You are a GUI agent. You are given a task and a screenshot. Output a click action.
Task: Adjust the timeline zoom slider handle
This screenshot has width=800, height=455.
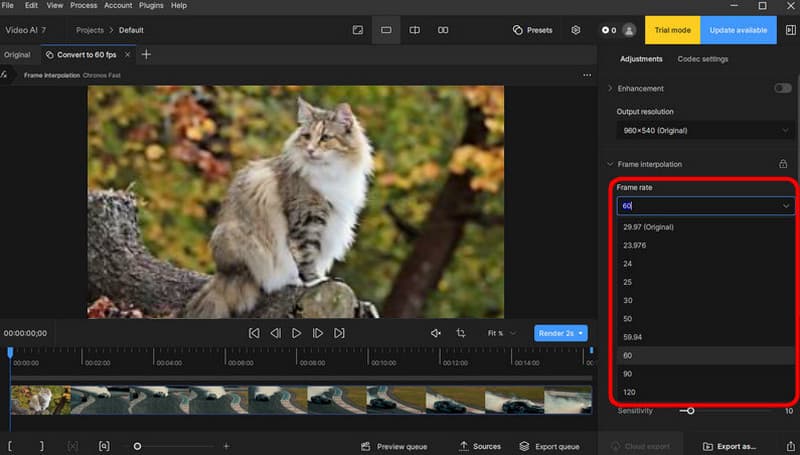point(137,446)
